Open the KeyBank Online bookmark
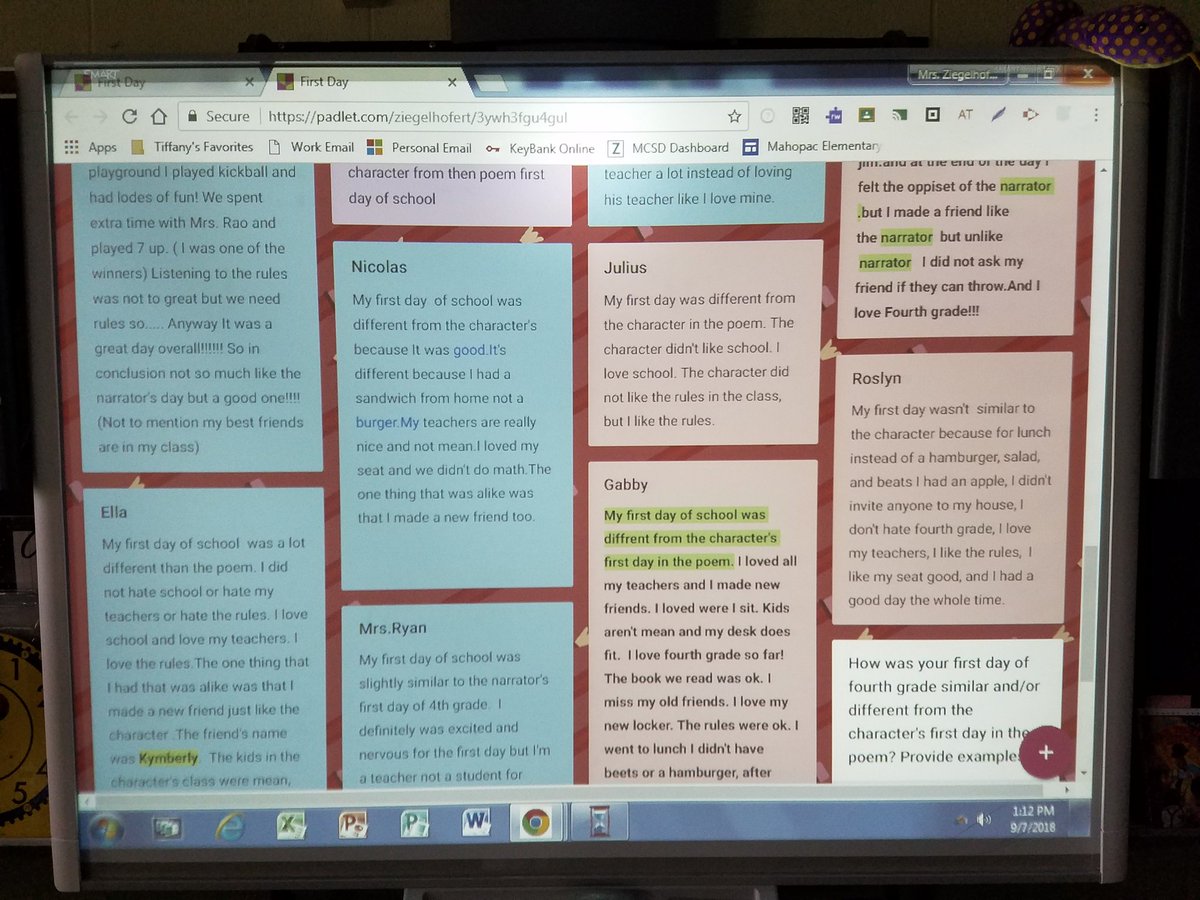1200x900 pixels. point(540,148)
